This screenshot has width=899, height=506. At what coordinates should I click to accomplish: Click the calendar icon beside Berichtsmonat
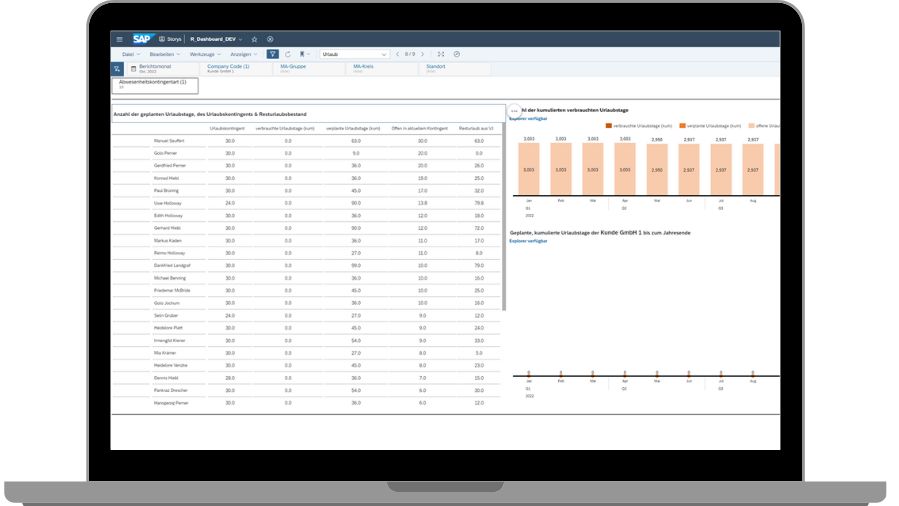tap(133, 69)
